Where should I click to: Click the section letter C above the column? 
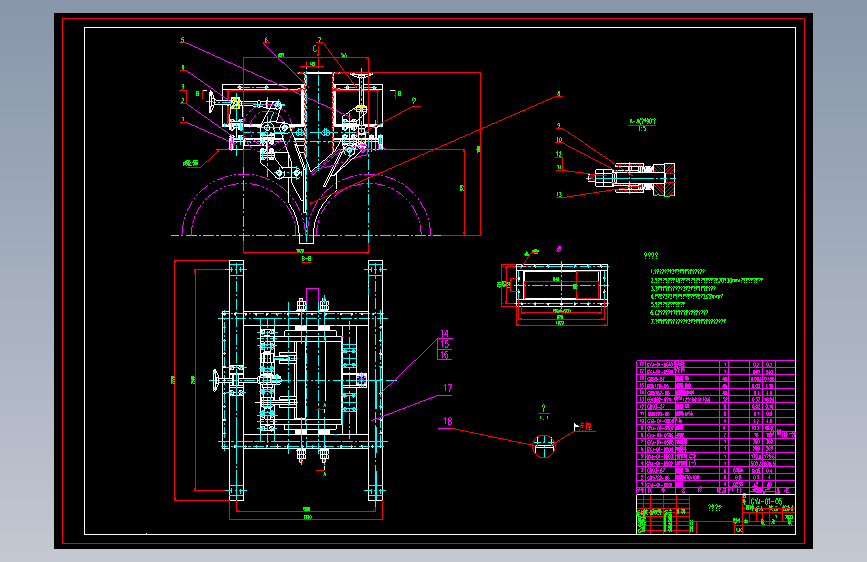point(315,49)
